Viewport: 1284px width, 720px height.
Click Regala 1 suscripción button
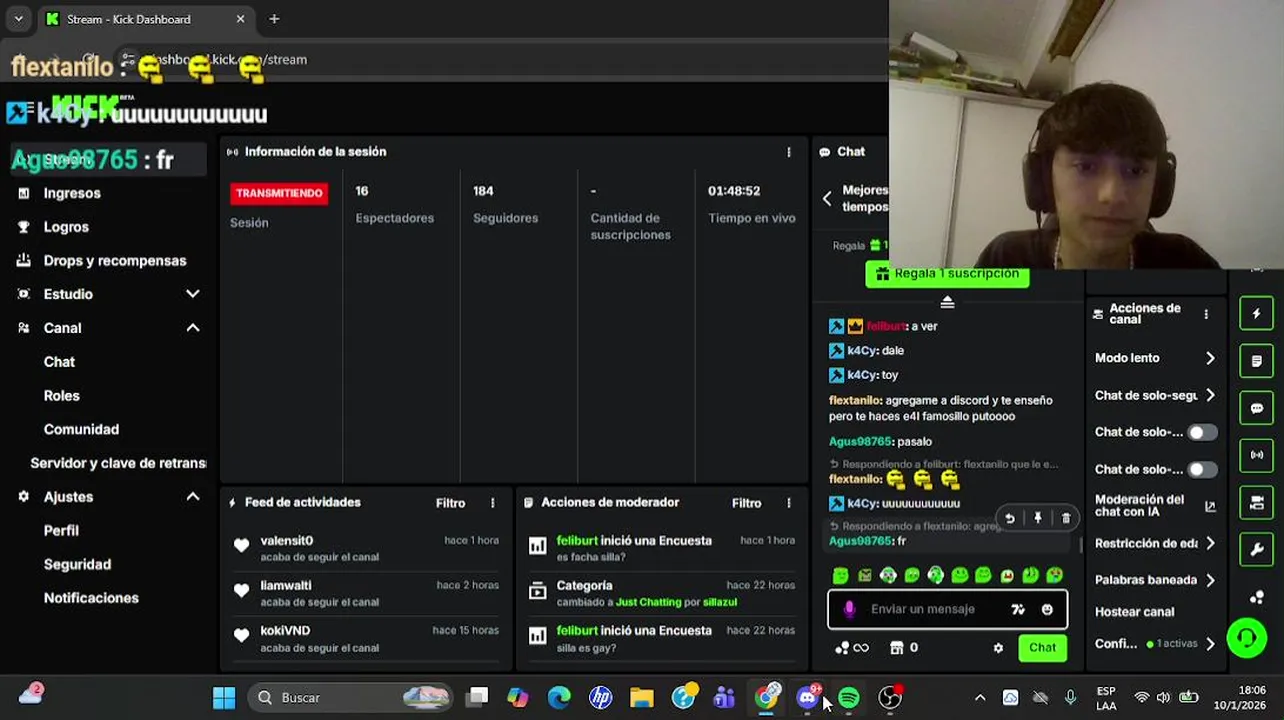click(x=947, y=274)
